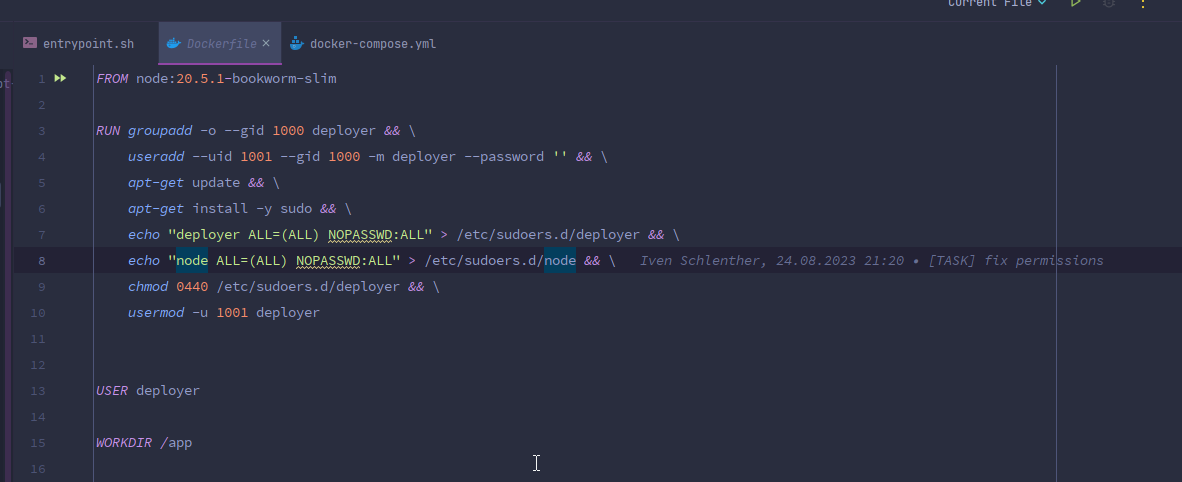Click the Docker whale icon on docker-compose.yml tab
The height and width of the screenshot is (482, 1182).
point(296,44)
